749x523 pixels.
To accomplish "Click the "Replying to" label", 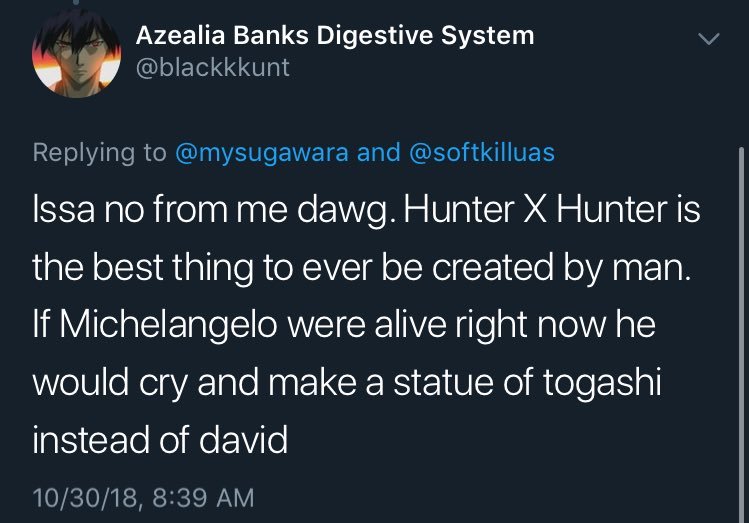I will coord(100,153).
